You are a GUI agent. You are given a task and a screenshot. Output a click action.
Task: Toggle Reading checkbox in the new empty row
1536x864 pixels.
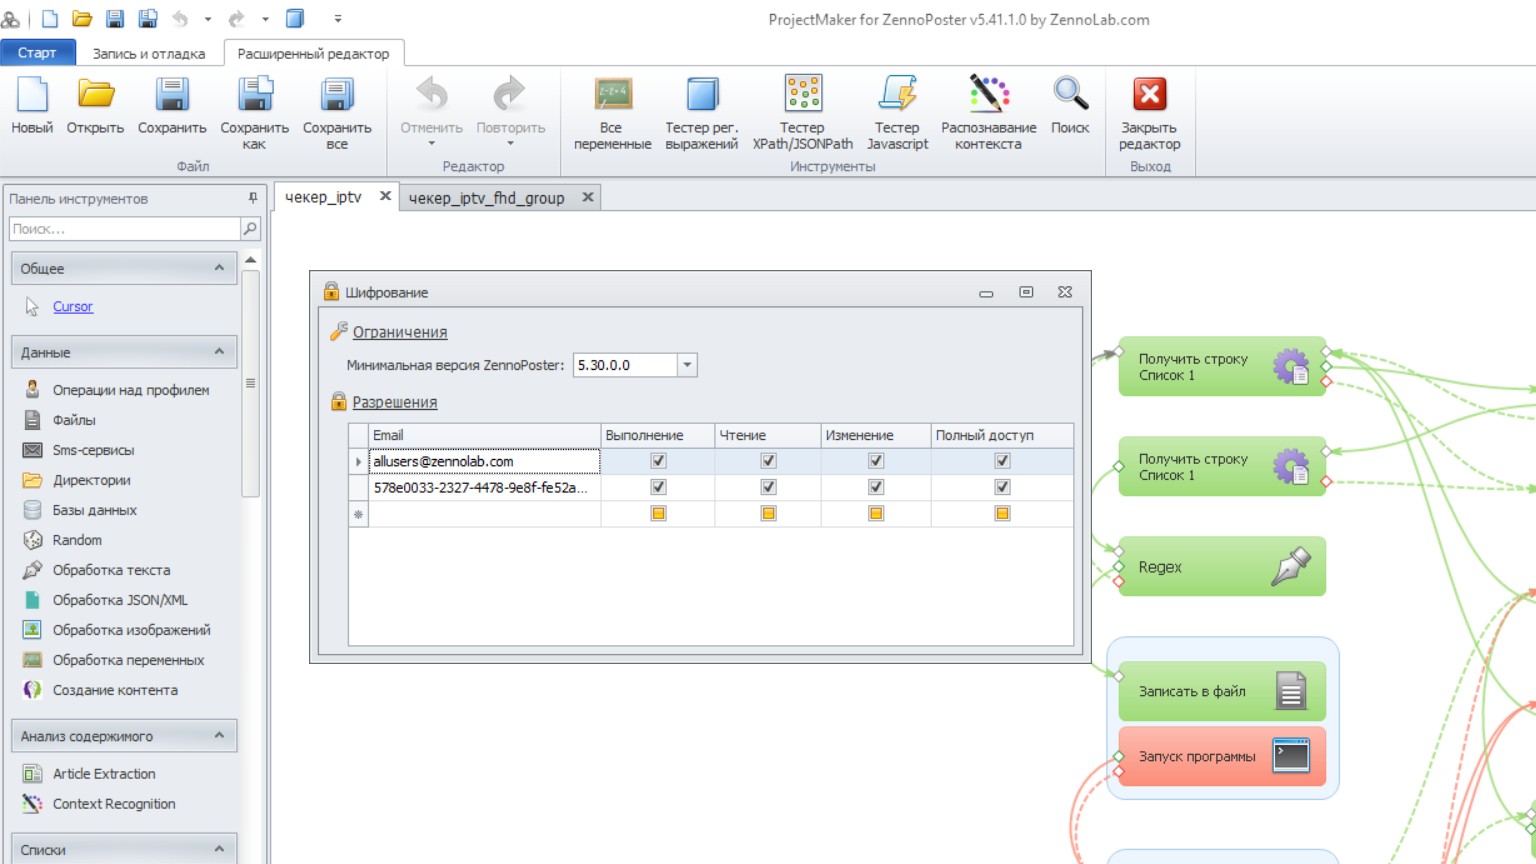pyautogui.click(x=768, y=513)
